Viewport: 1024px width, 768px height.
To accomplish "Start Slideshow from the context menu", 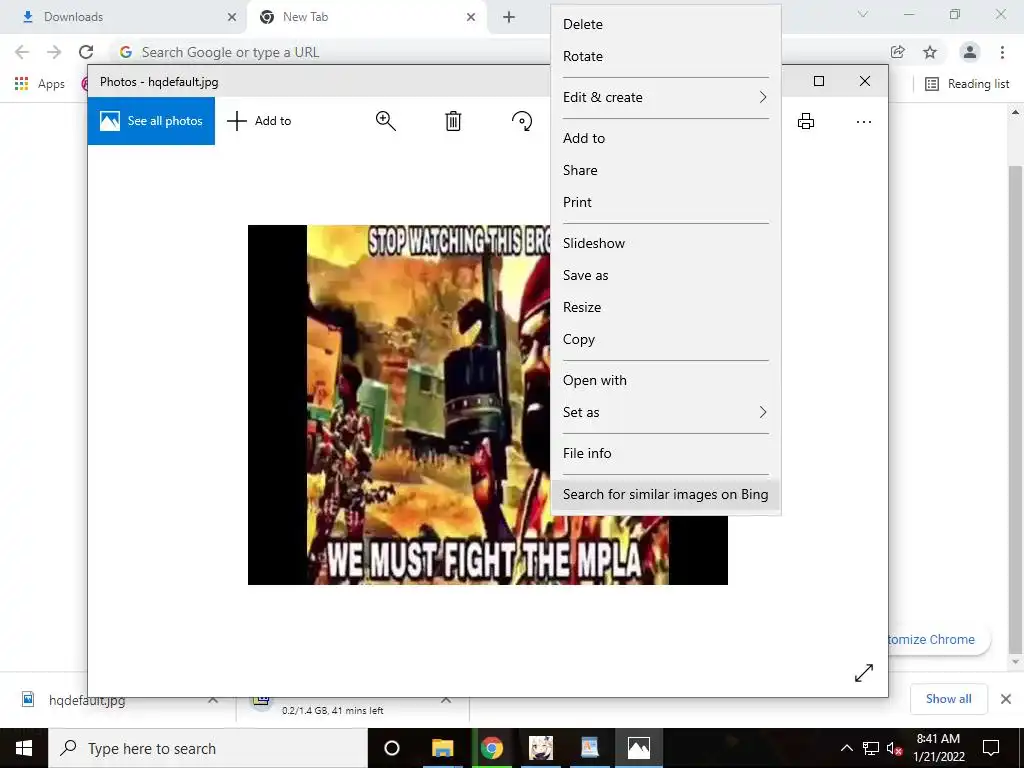I will click(665, 244).
